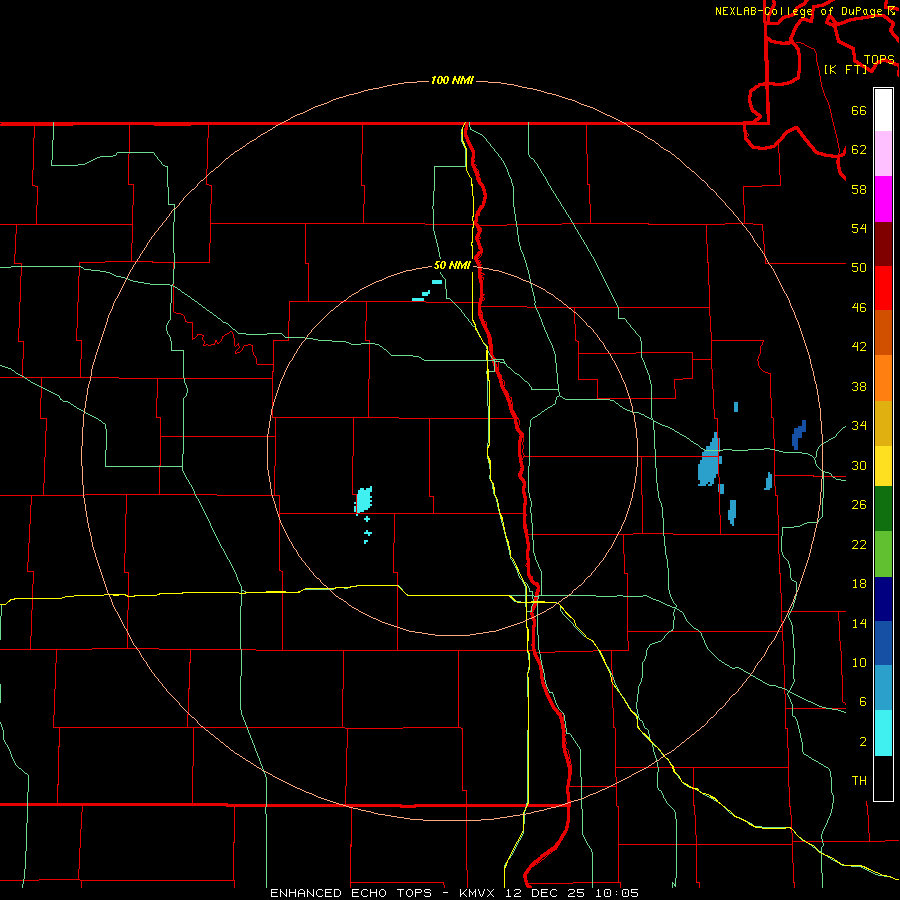Click the 38 scale value

(x=859, y=386)
